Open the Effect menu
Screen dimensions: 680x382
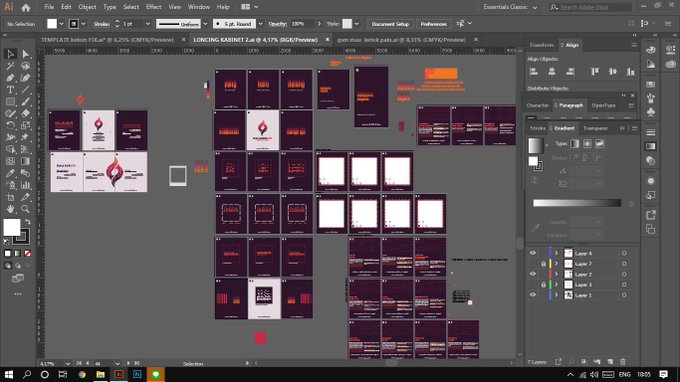click(154, 7)
